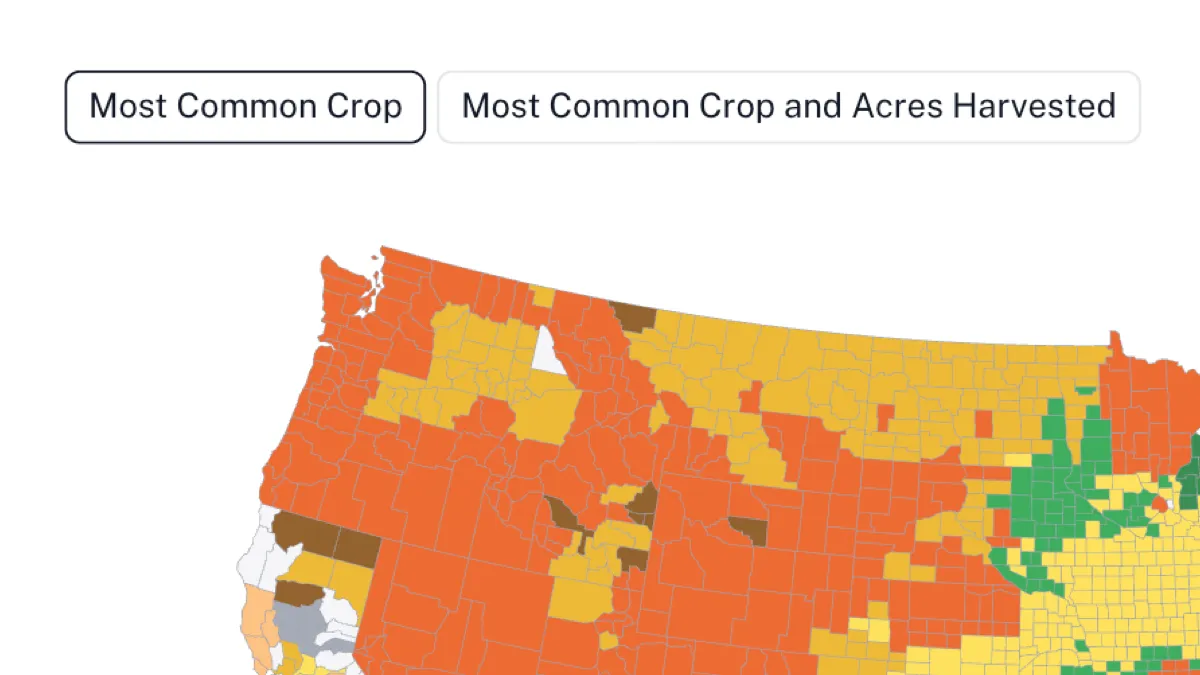Click the small yellow county in northern Washington
The height and width of the screenshot is (675, 1200).
pos(542,296)
